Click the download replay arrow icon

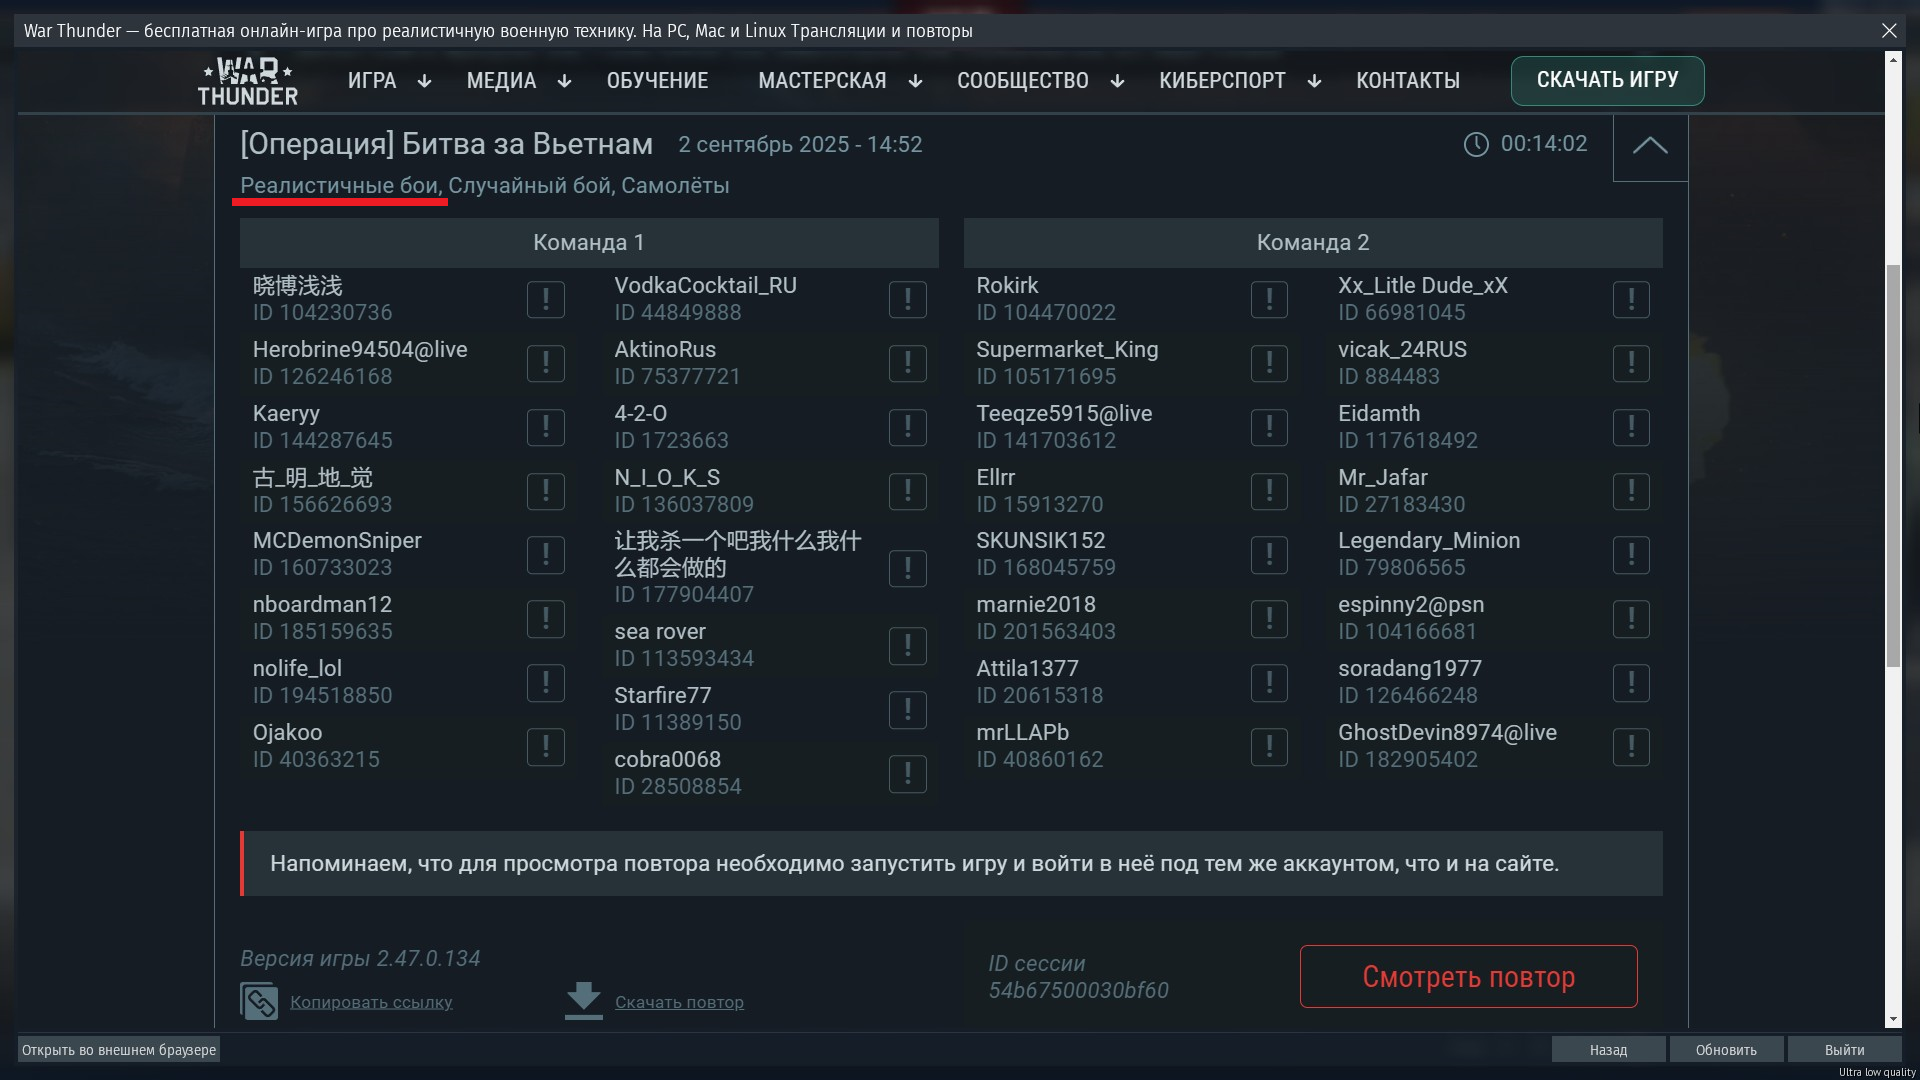coord(583,1001)
